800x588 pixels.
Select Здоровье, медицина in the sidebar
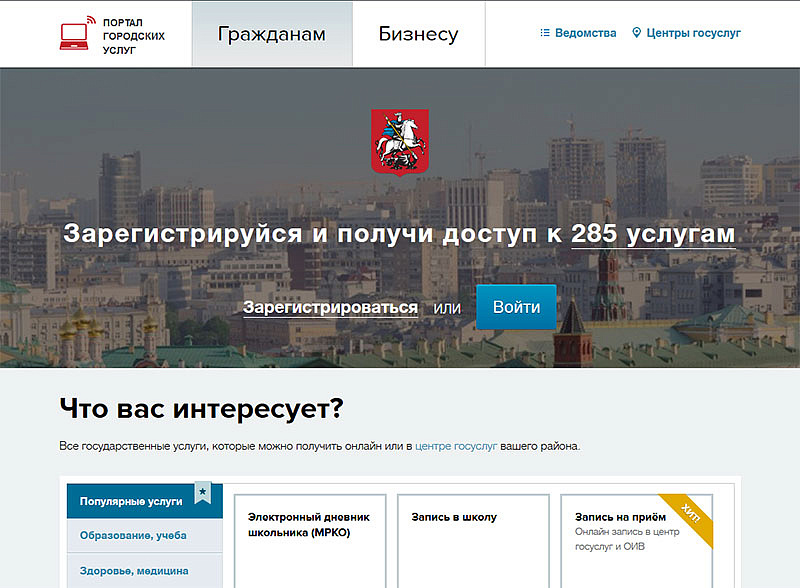coord(134,571)
